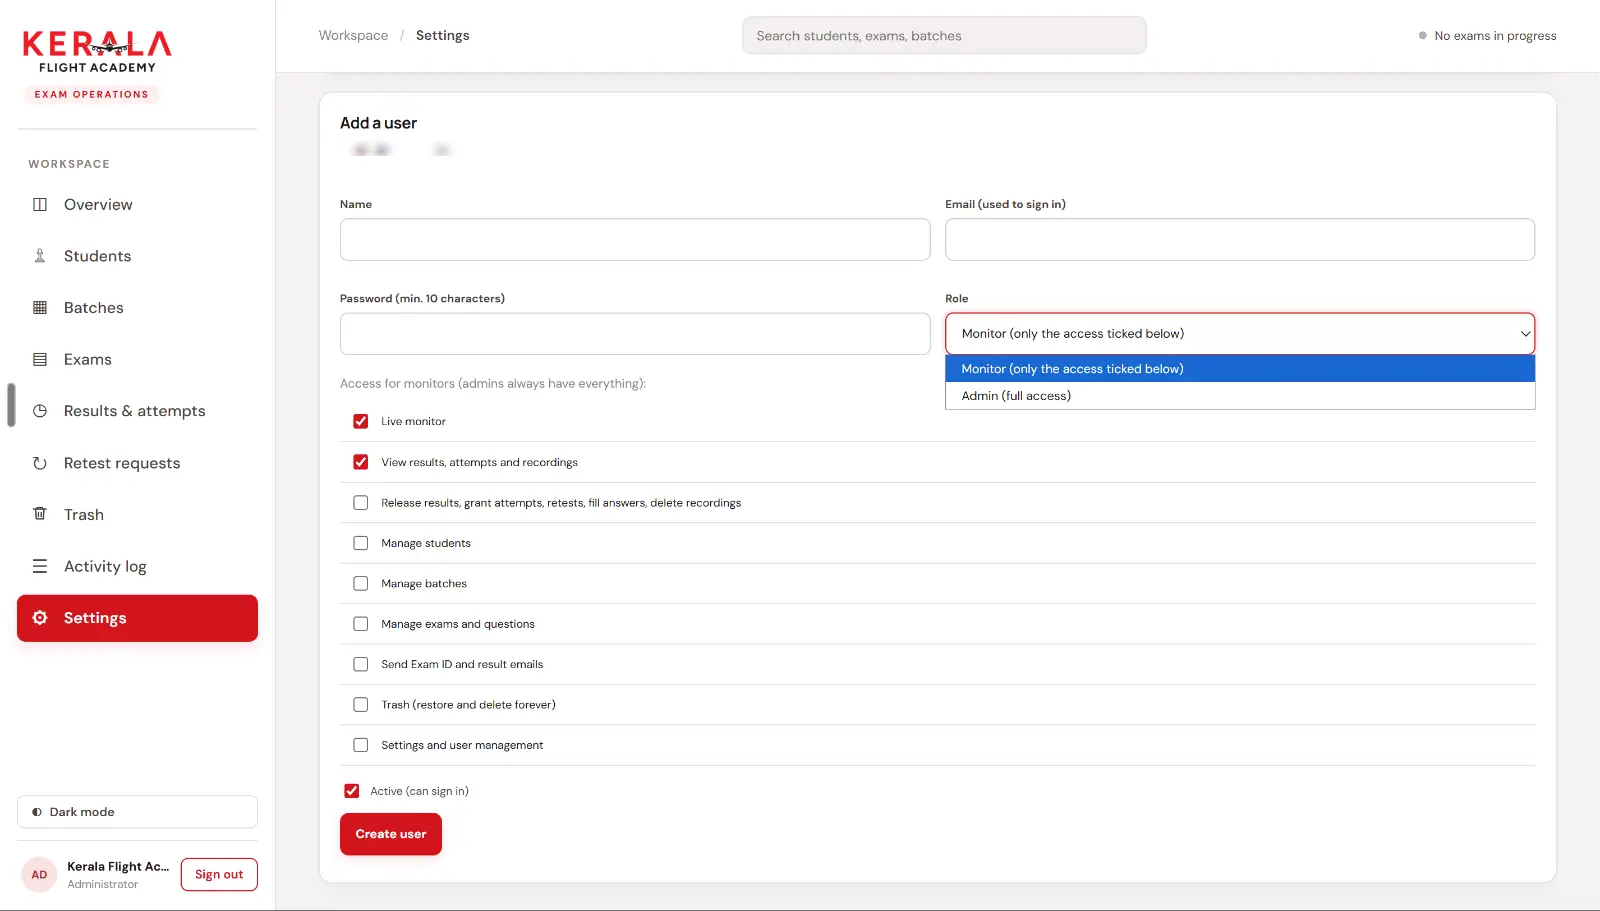
Task: Focus the Email input field
Action: click(x=1240, y=240)
